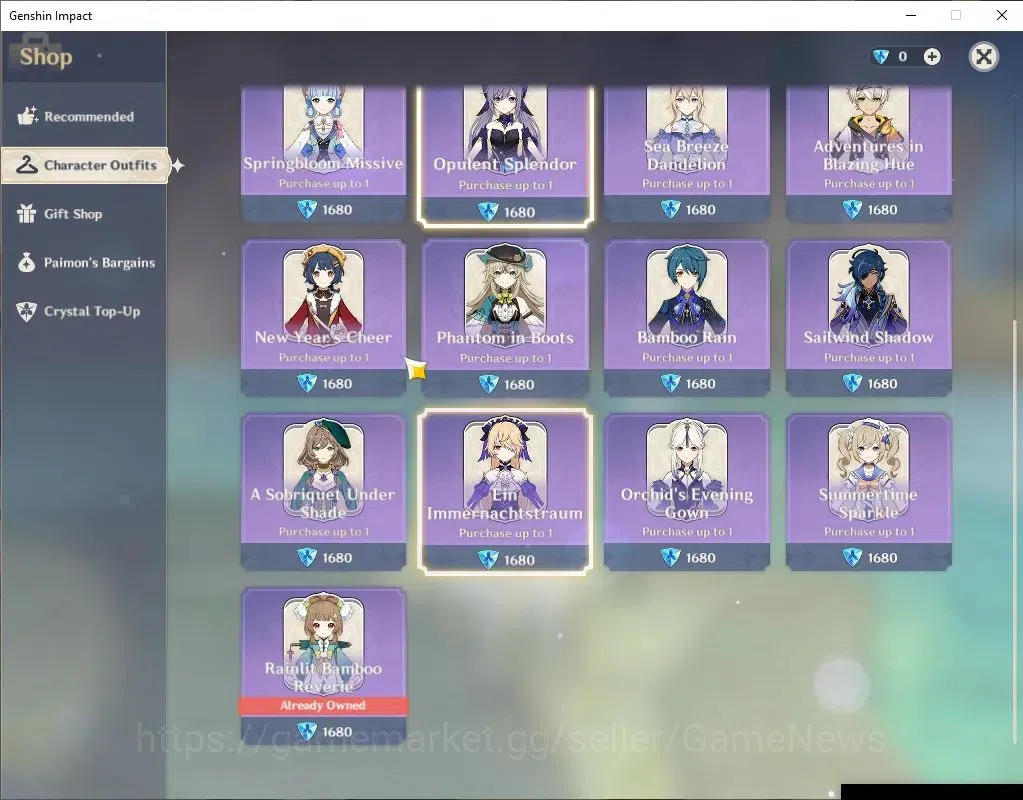Click crystal icon on Sobriquet Under Shade price

click(x=307, y=558)
